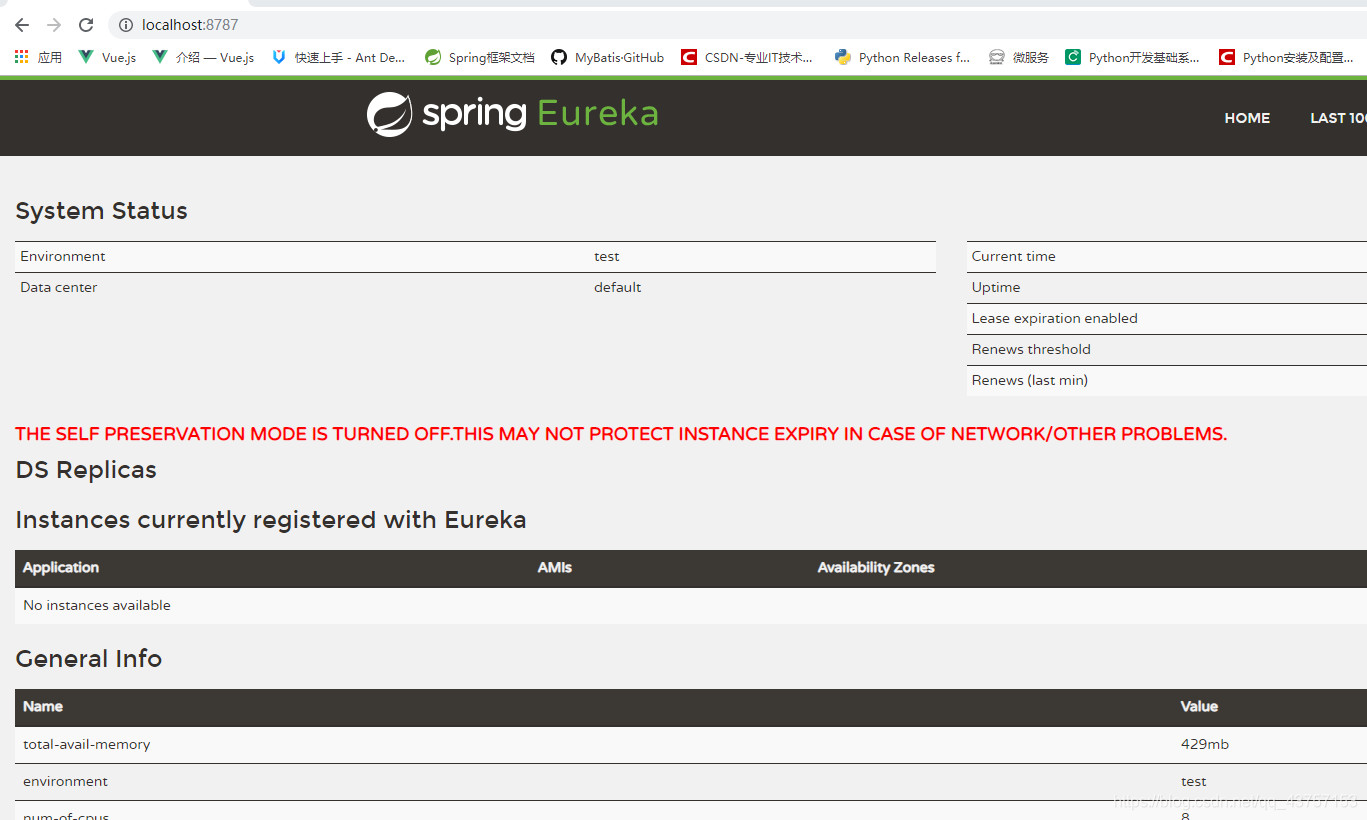Click the System Status heading
1367x820 pixels.
(x=101, y=211)
